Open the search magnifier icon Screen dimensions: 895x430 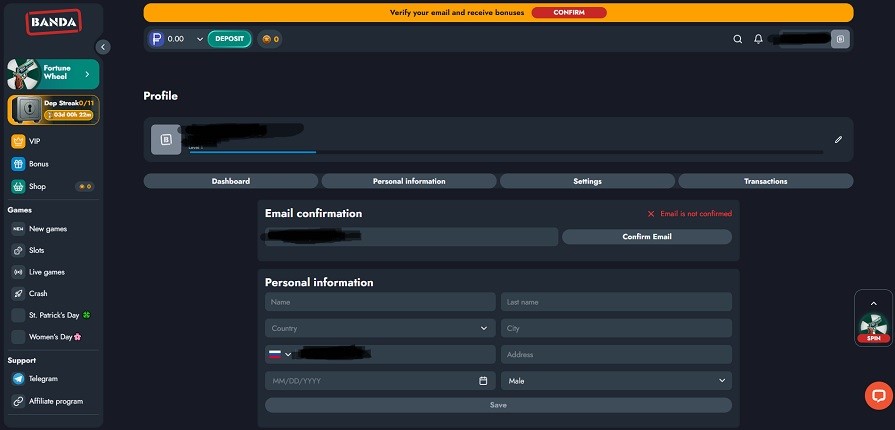coord(737,39)
